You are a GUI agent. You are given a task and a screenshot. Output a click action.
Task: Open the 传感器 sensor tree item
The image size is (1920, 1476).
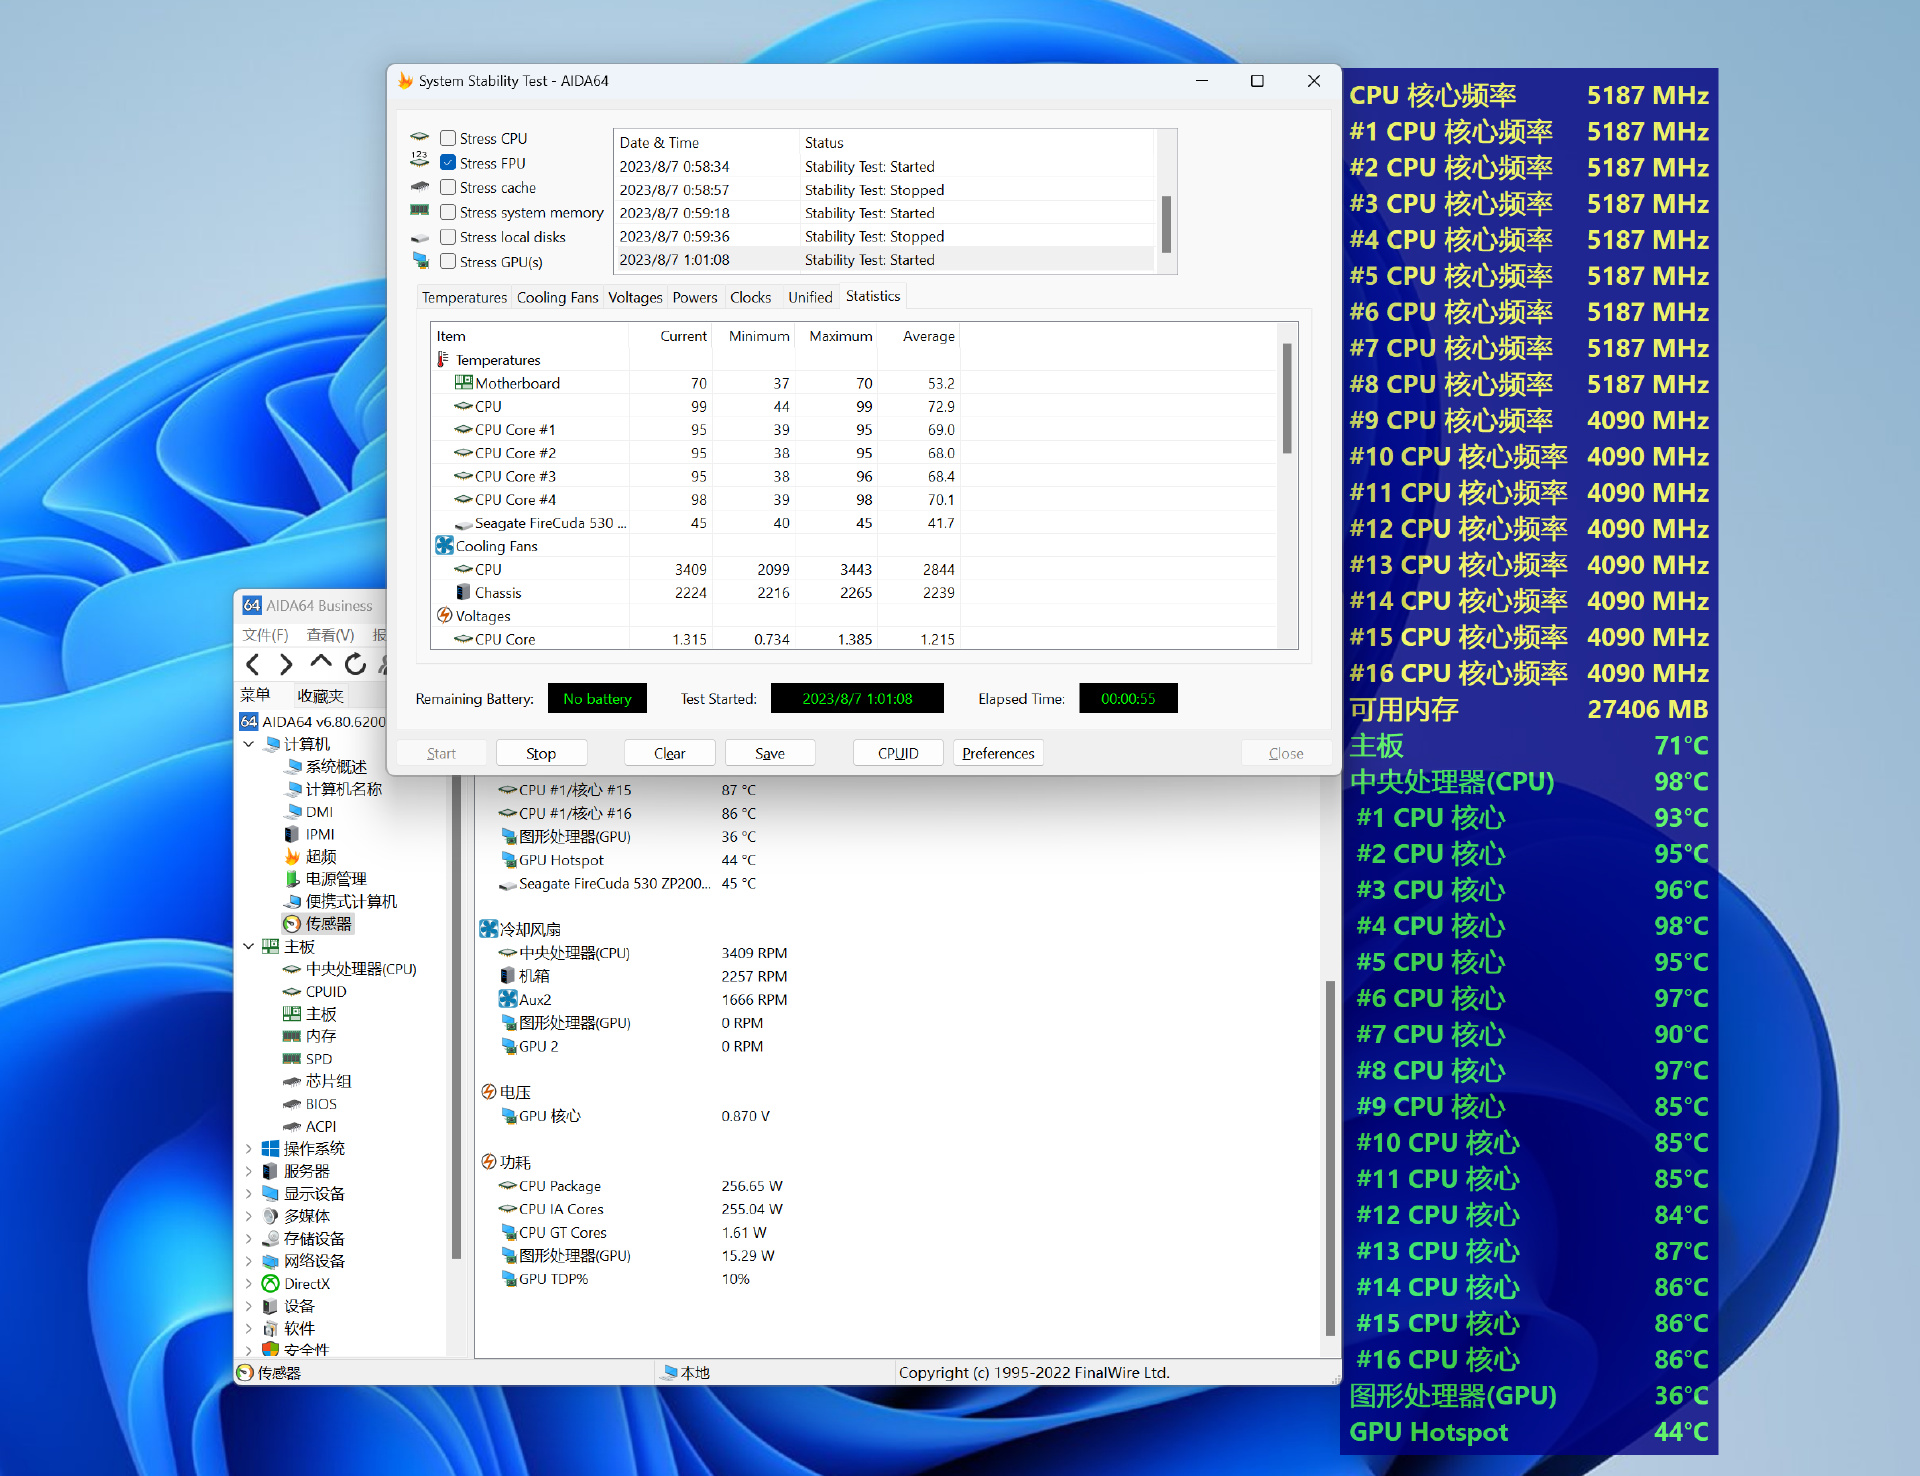coord(328,924)
